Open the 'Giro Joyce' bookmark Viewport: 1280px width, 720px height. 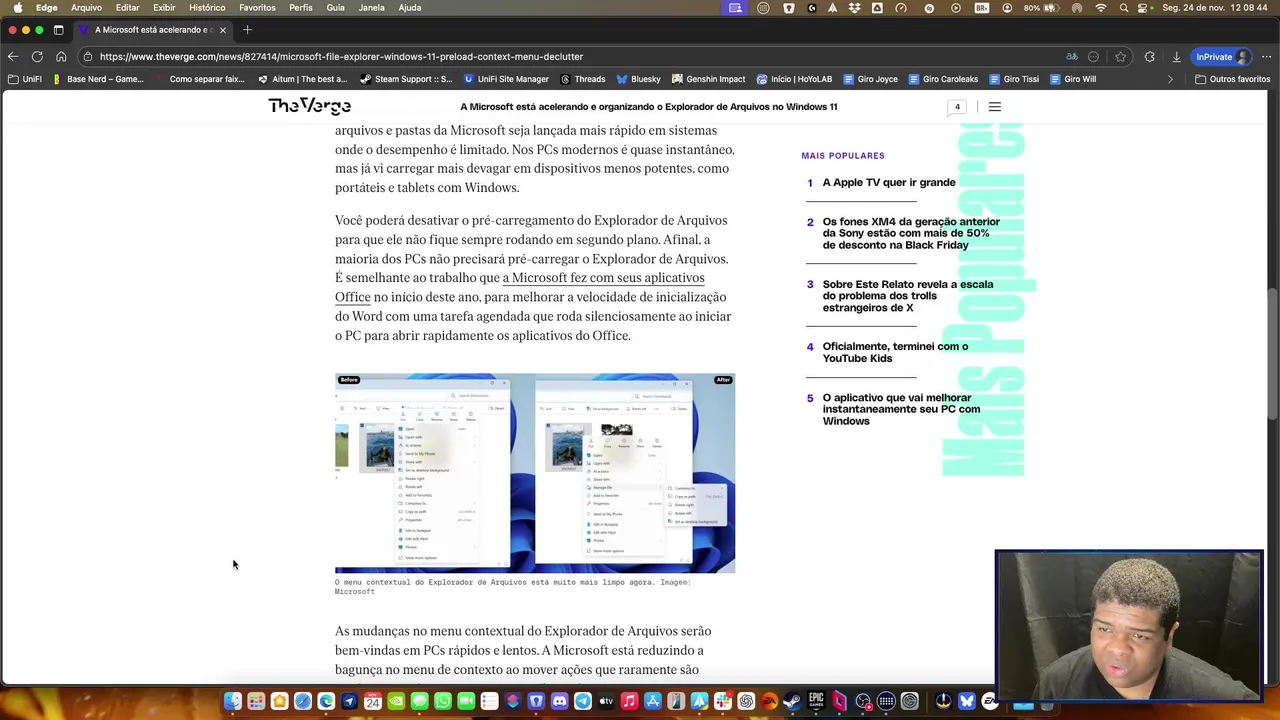coord(871,79)
